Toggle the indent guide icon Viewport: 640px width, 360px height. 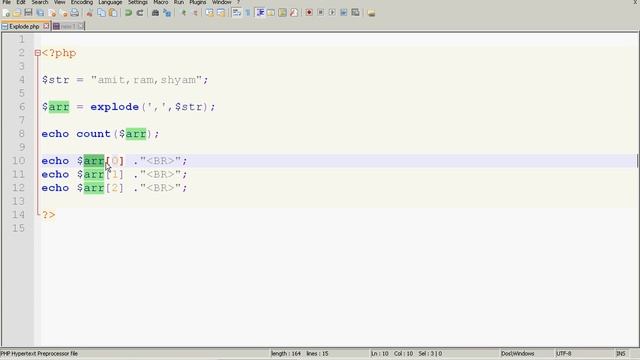pyautogui.click(x=260, y=13)
